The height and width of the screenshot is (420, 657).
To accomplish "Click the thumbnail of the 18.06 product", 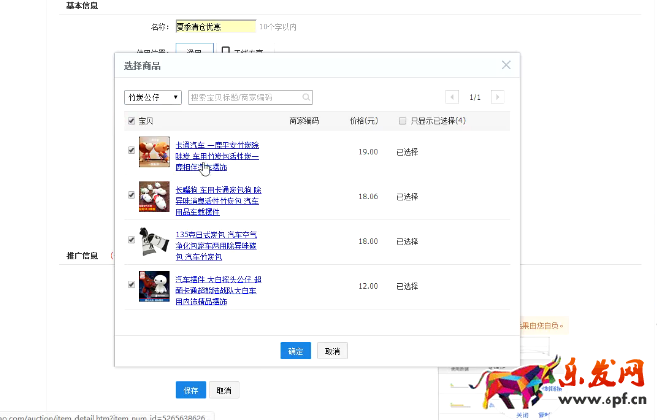I will click(x=154, y=196).
